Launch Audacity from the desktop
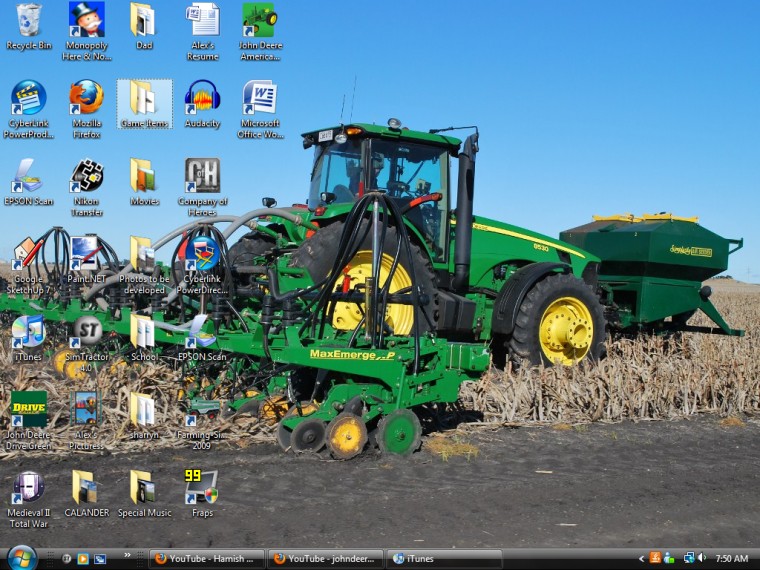 [x=203, y=104]
